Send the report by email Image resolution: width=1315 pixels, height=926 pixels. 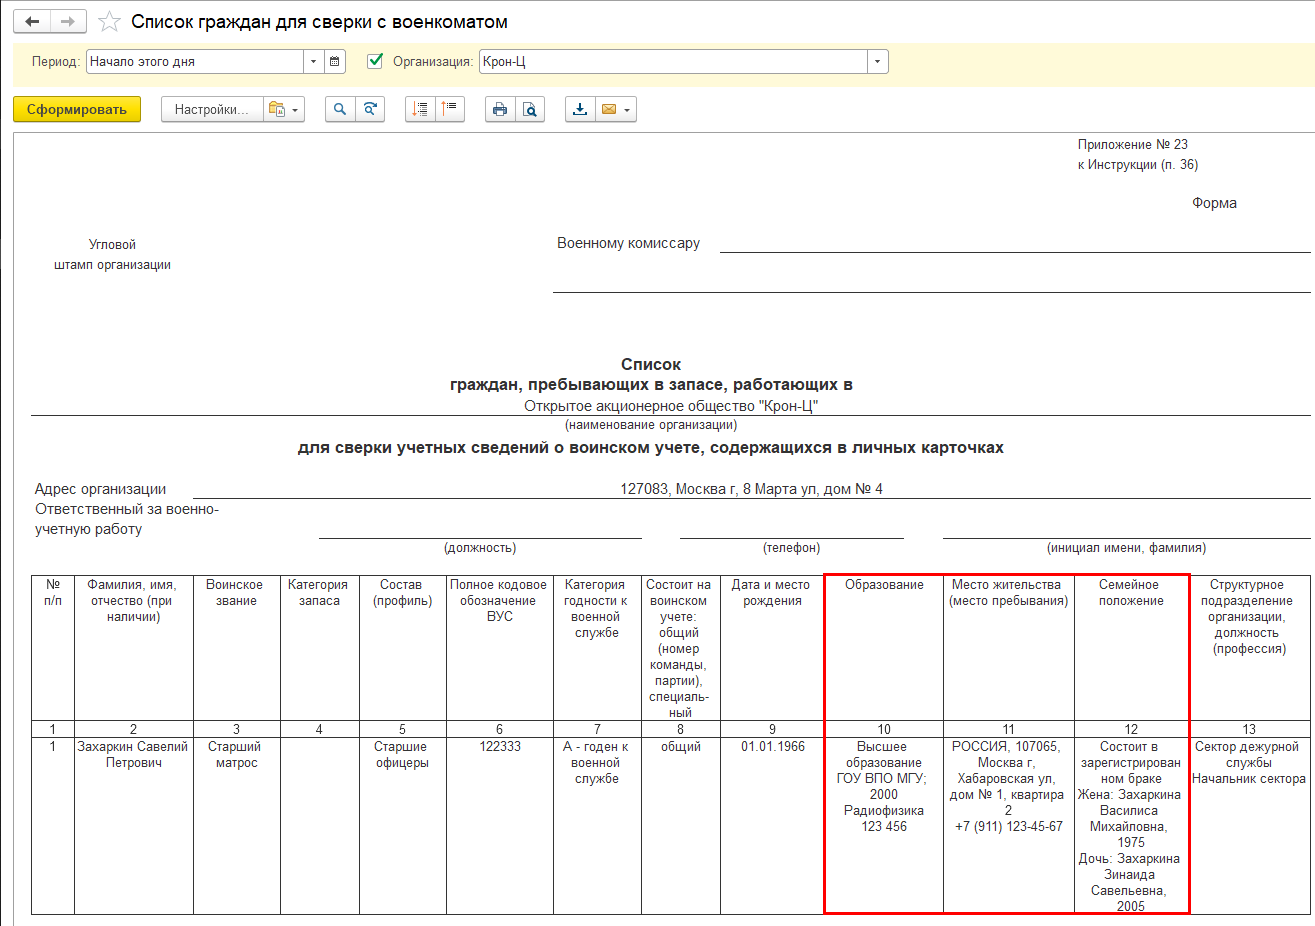pyautogui.click(x=608, y=110)
